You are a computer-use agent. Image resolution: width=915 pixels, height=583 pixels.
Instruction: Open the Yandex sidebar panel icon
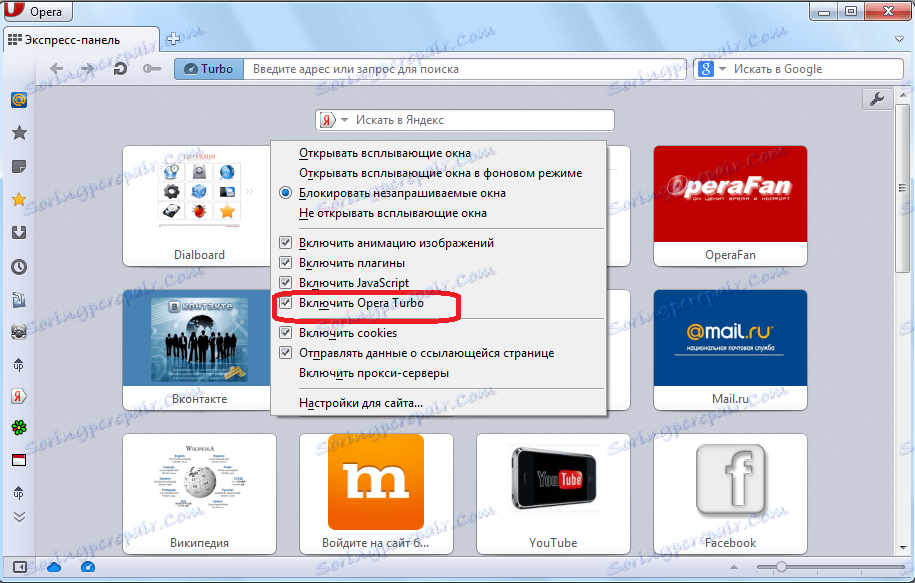[x=19, y=396]
